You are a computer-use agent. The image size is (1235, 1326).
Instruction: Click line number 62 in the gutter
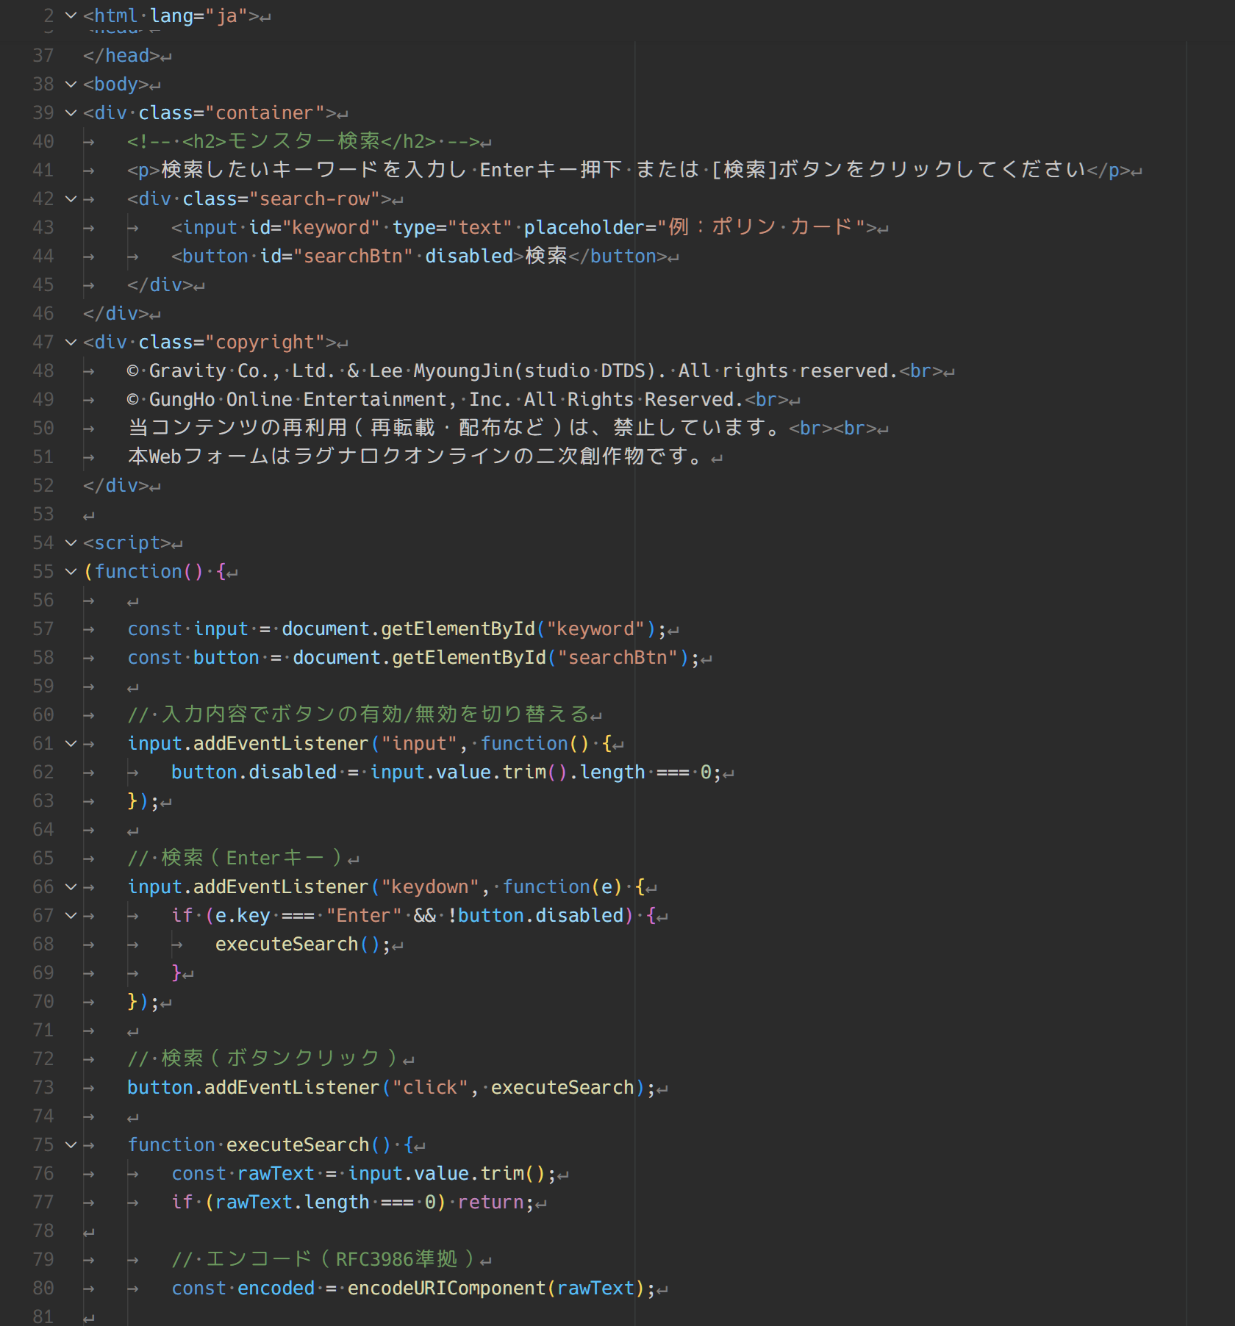coord(43,772)
